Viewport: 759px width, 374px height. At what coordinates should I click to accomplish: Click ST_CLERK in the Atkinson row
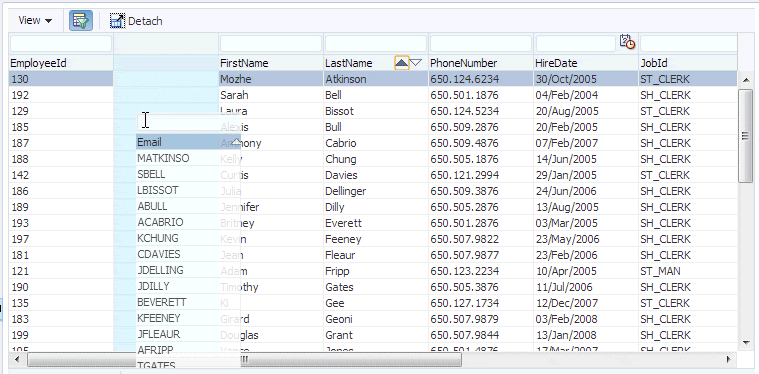[665, 79]
